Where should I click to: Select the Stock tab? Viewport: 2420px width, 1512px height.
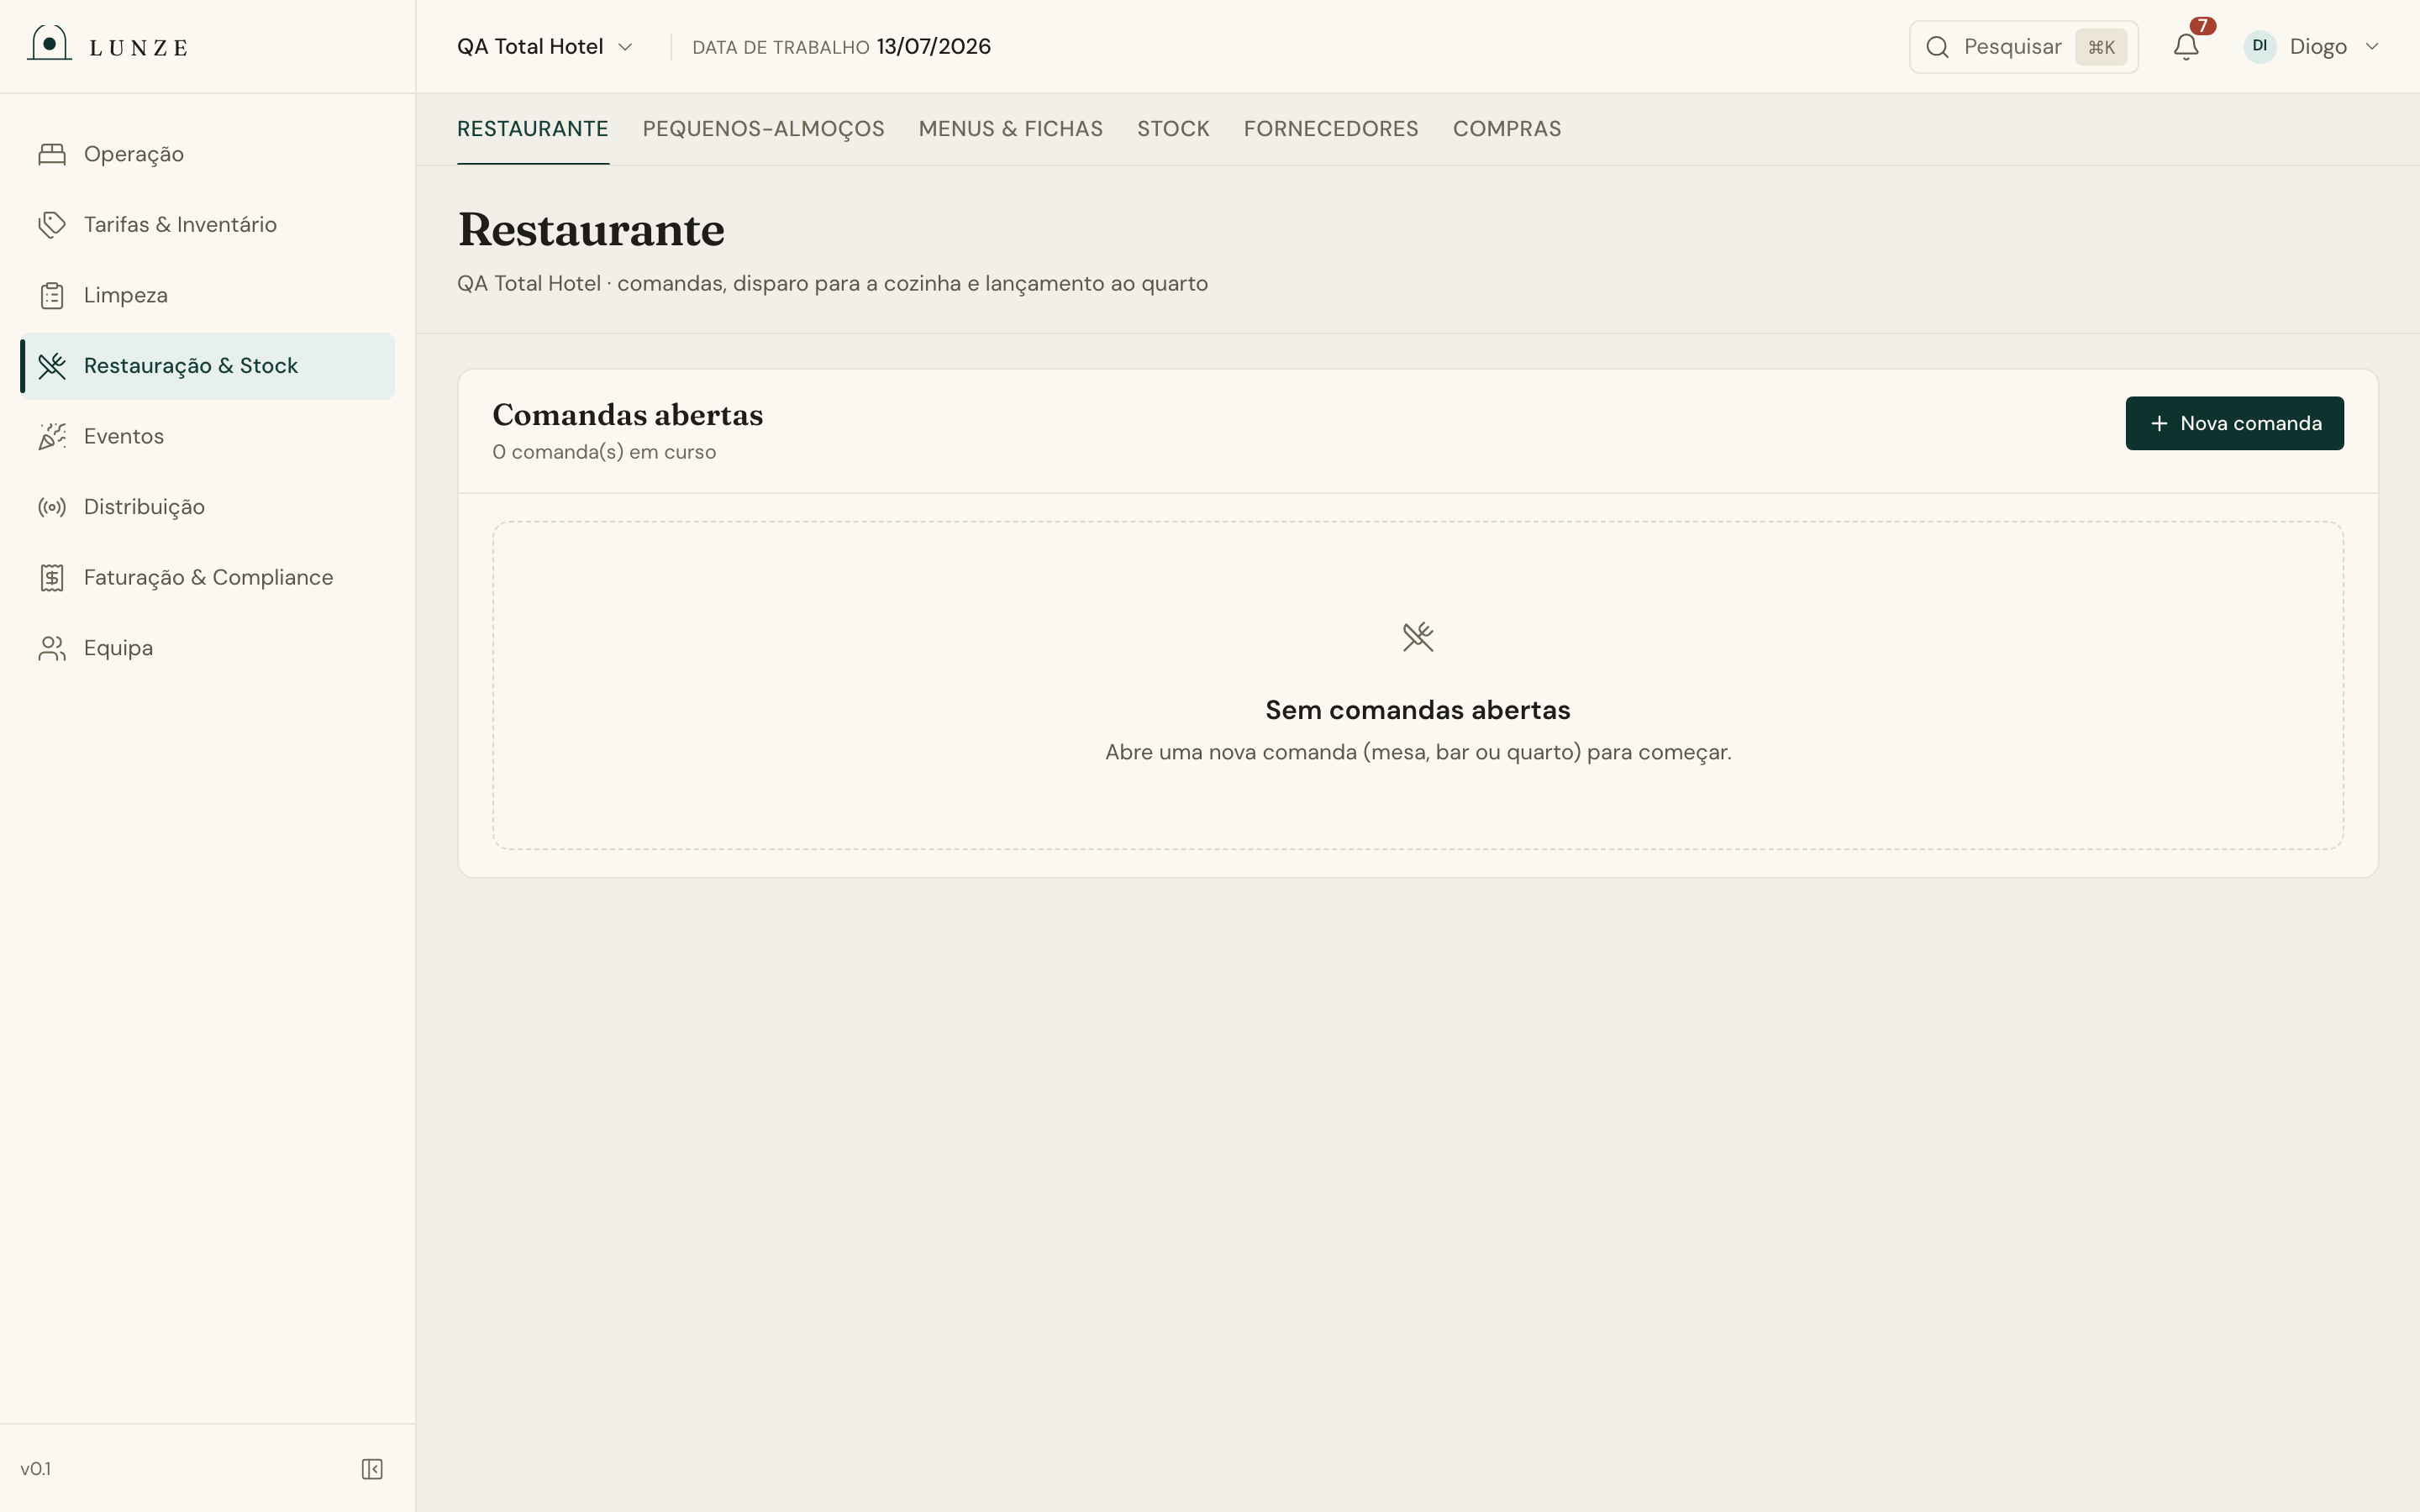[1173, 129]
